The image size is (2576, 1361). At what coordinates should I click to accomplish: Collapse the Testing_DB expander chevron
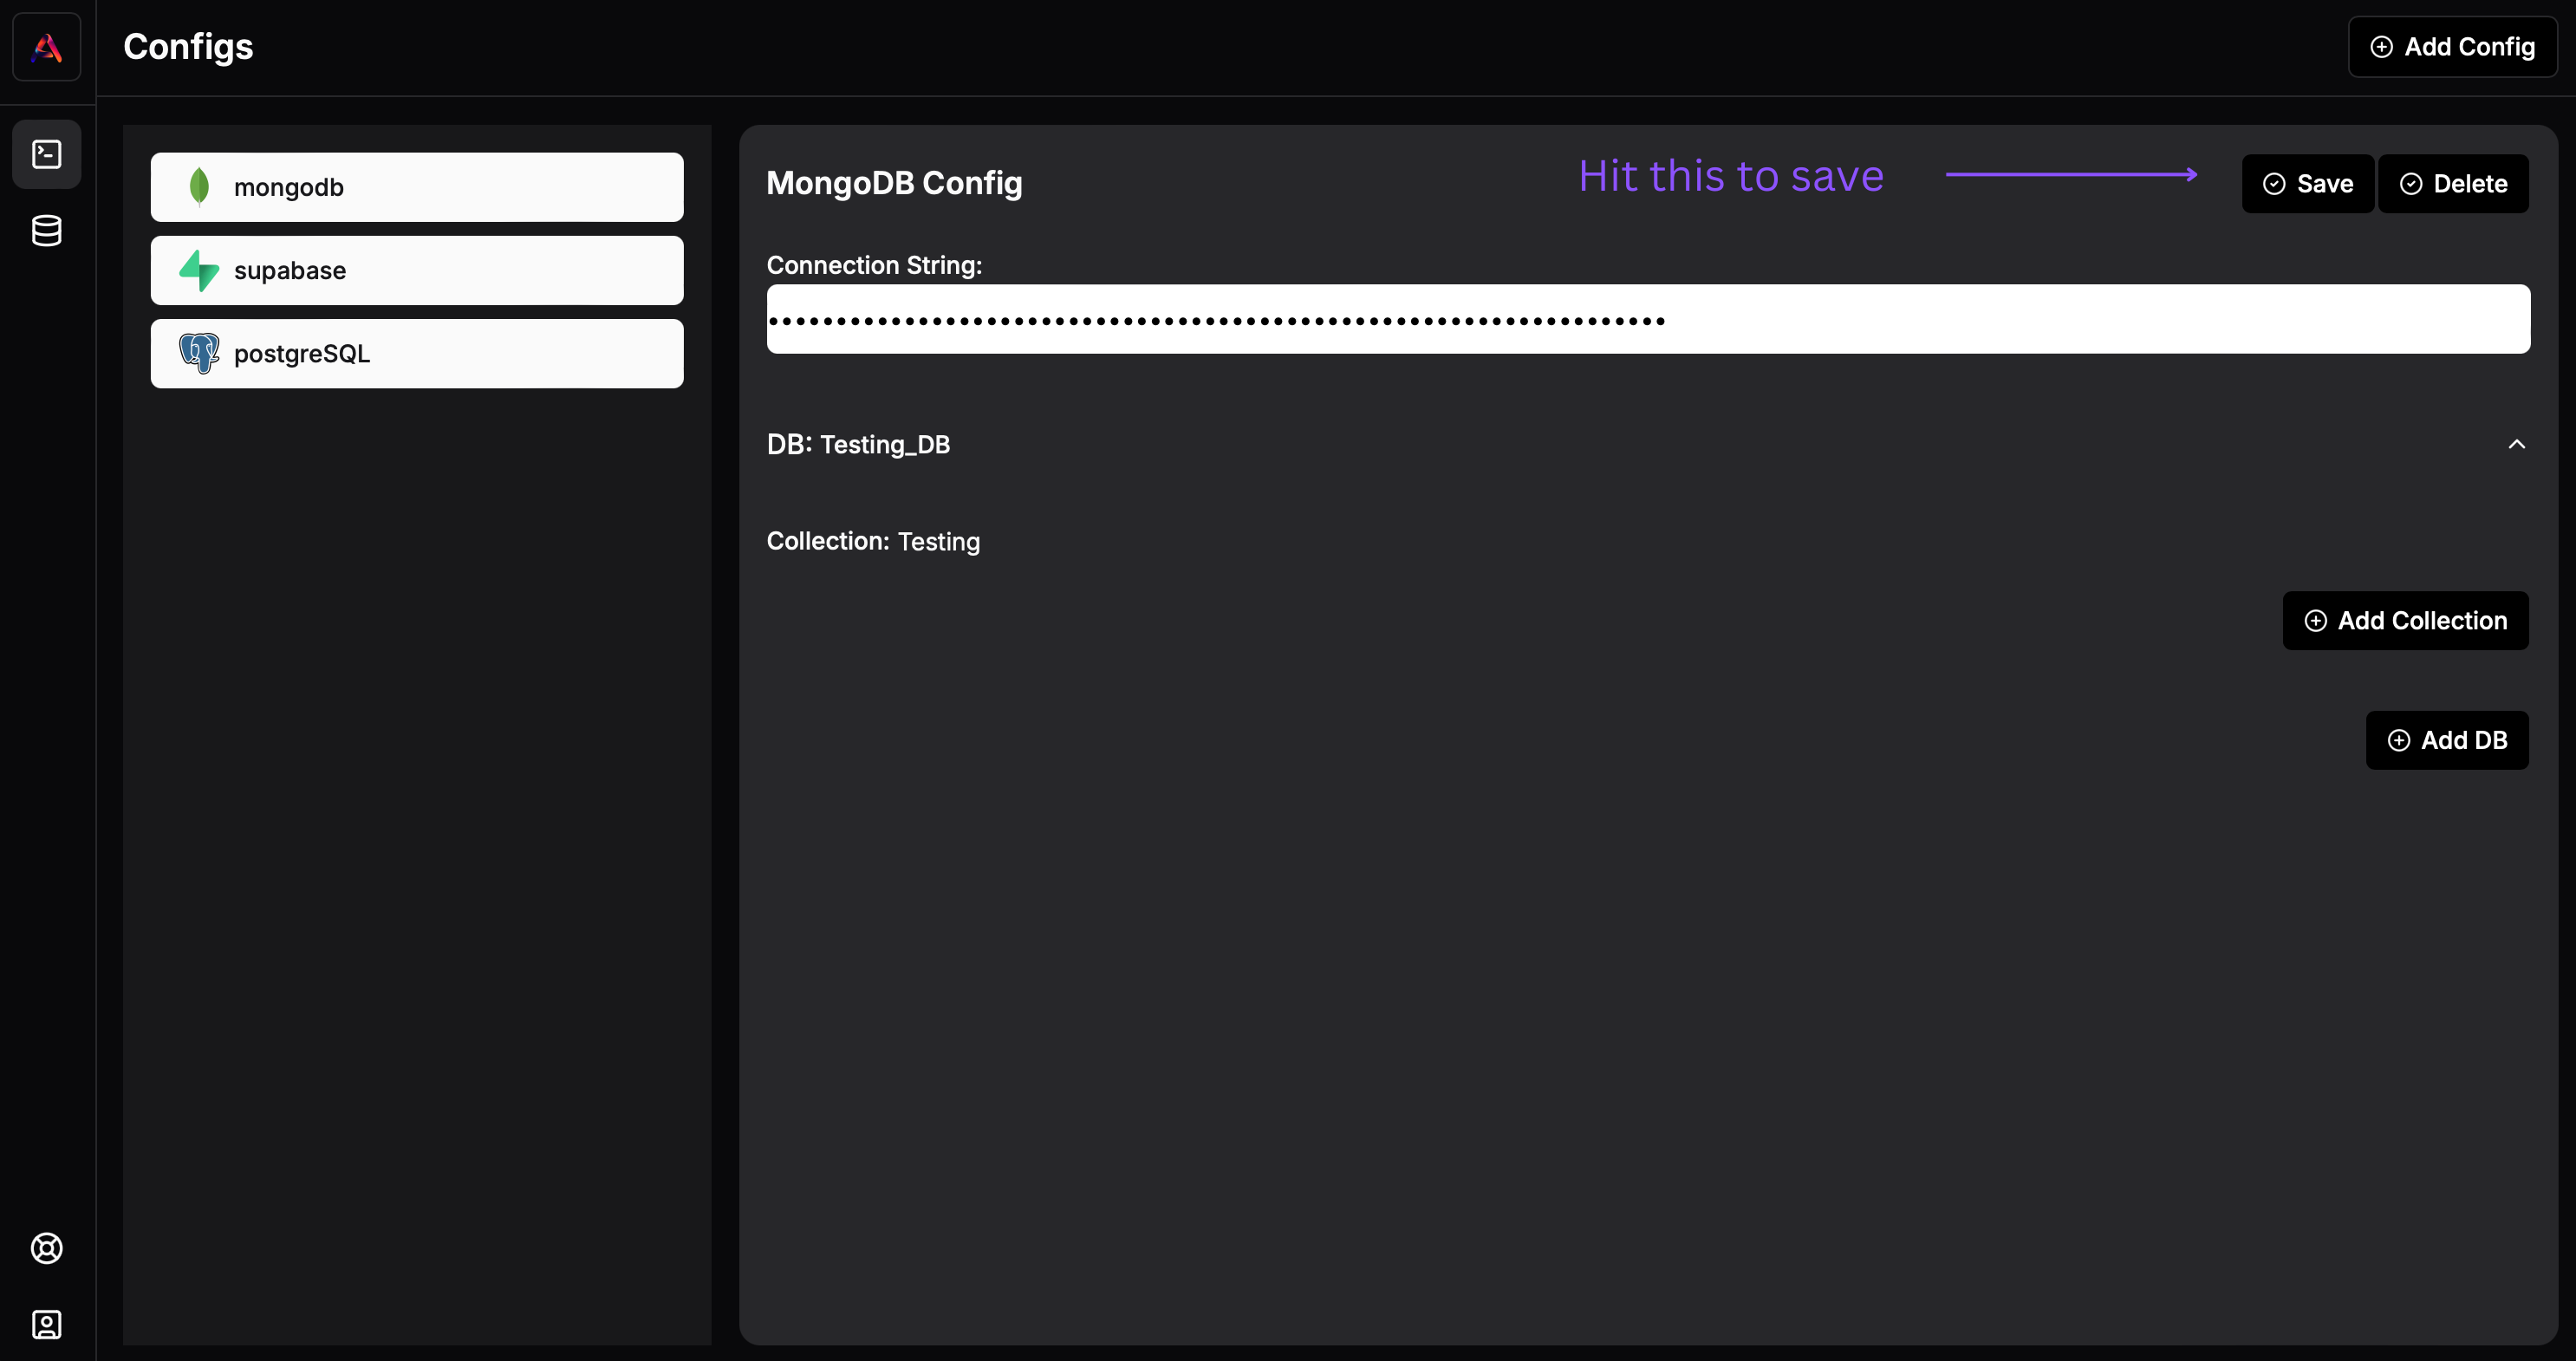point(2516,445)
